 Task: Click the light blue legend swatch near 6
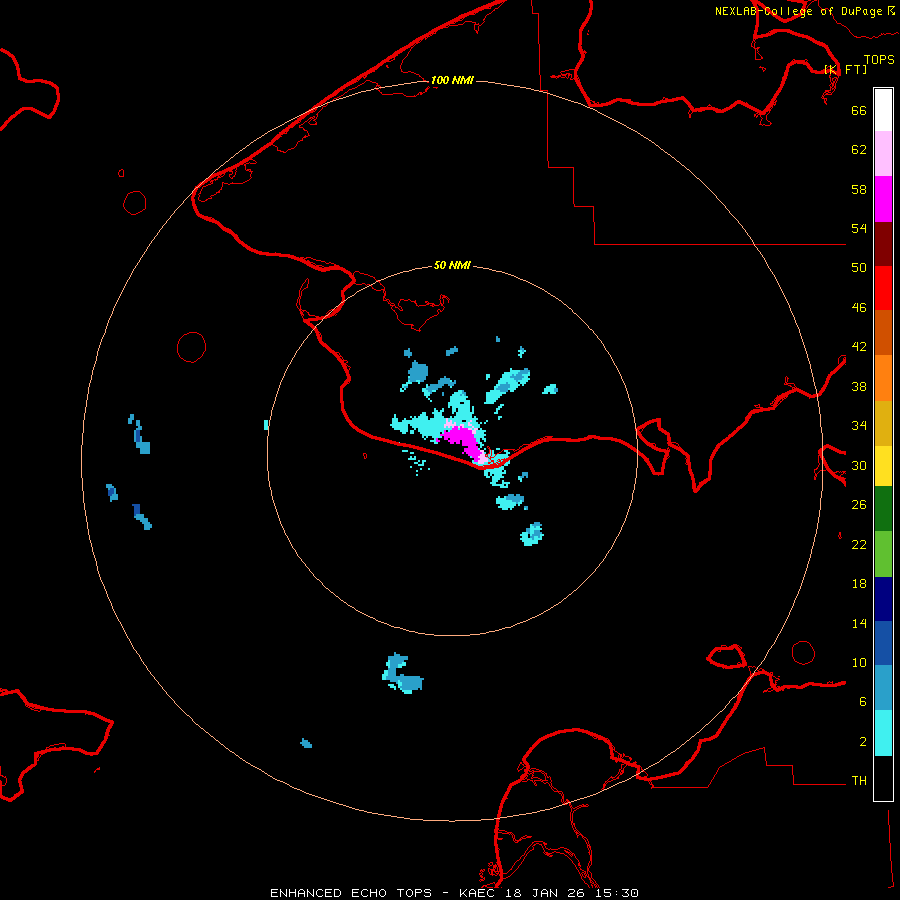[x=883, y=688]
